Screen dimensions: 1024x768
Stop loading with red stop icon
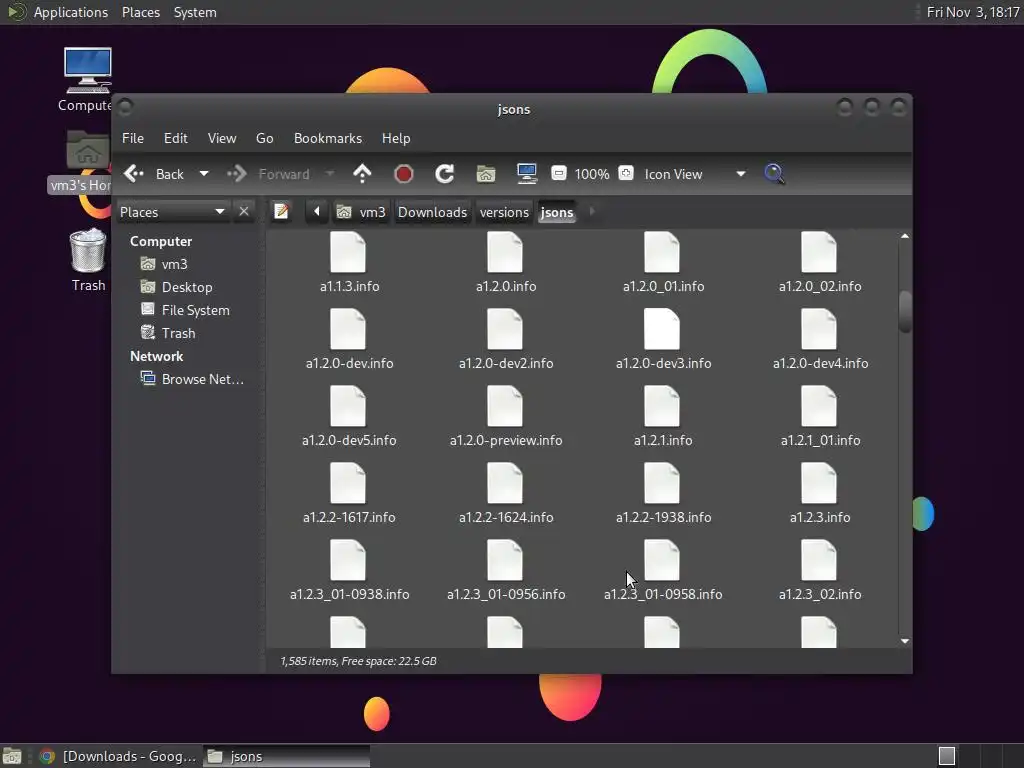(x=404, y=174)
